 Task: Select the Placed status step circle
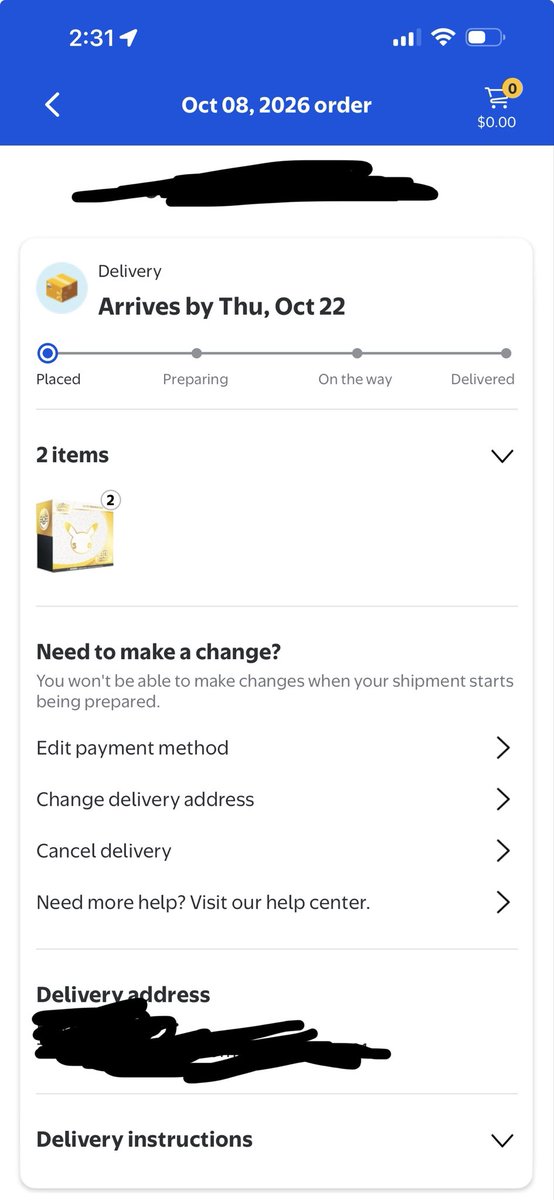click(47, 353)
